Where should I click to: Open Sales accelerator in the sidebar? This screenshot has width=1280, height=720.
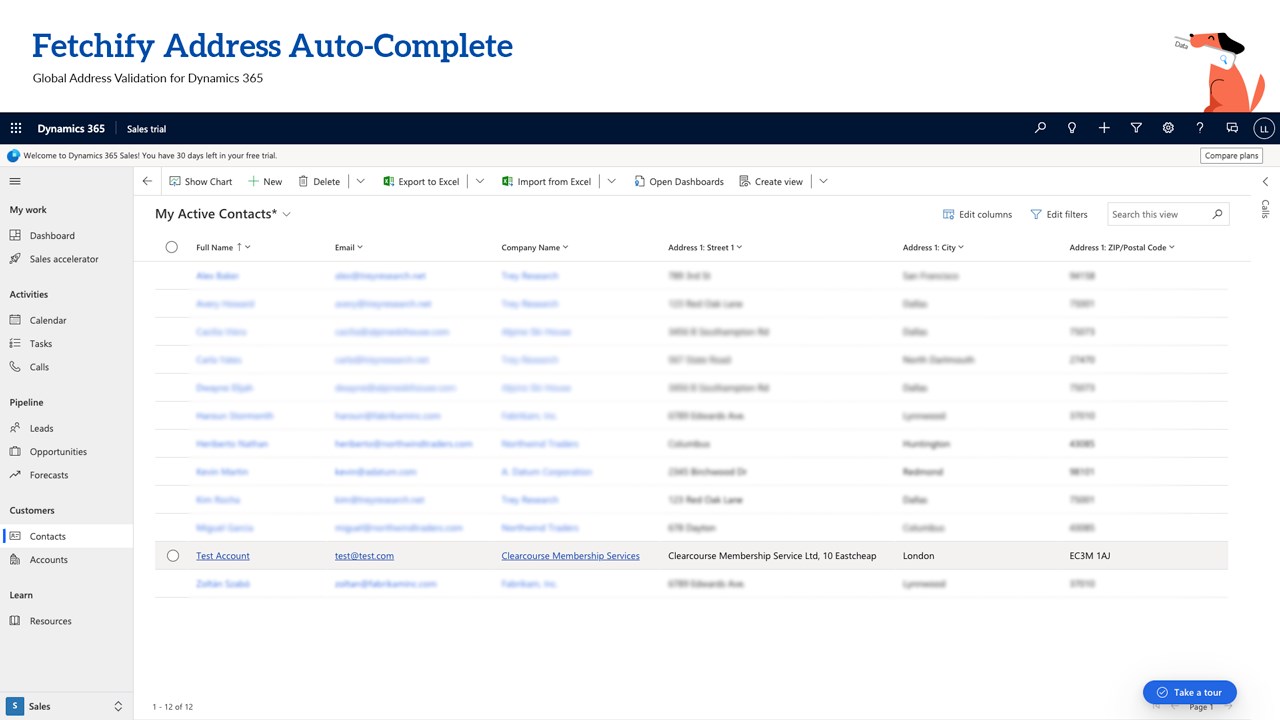(66, 259)
